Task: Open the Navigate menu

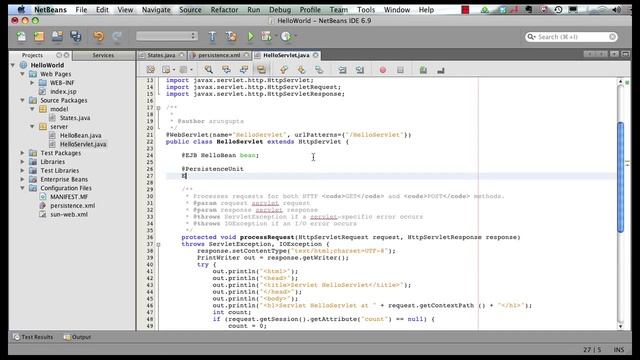Action: click(x=156, y=9)
